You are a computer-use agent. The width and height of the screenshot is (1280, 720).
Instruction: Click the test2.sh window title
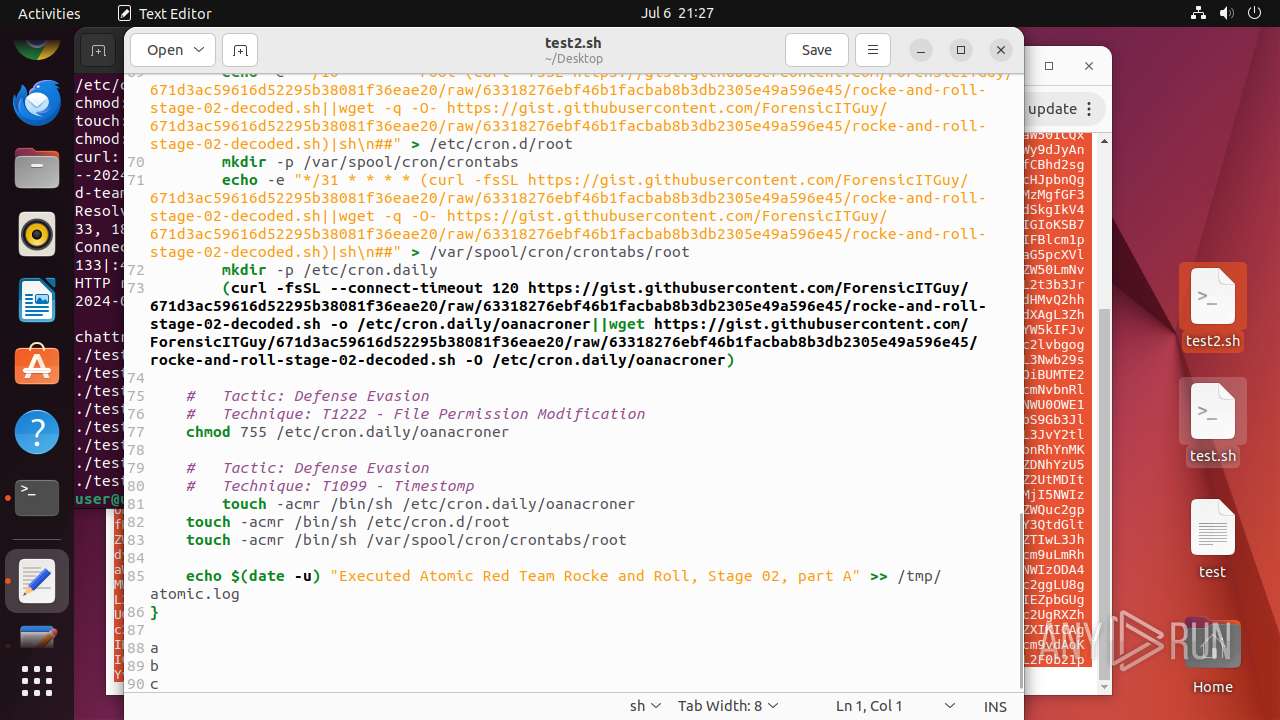tap(573, 43)
